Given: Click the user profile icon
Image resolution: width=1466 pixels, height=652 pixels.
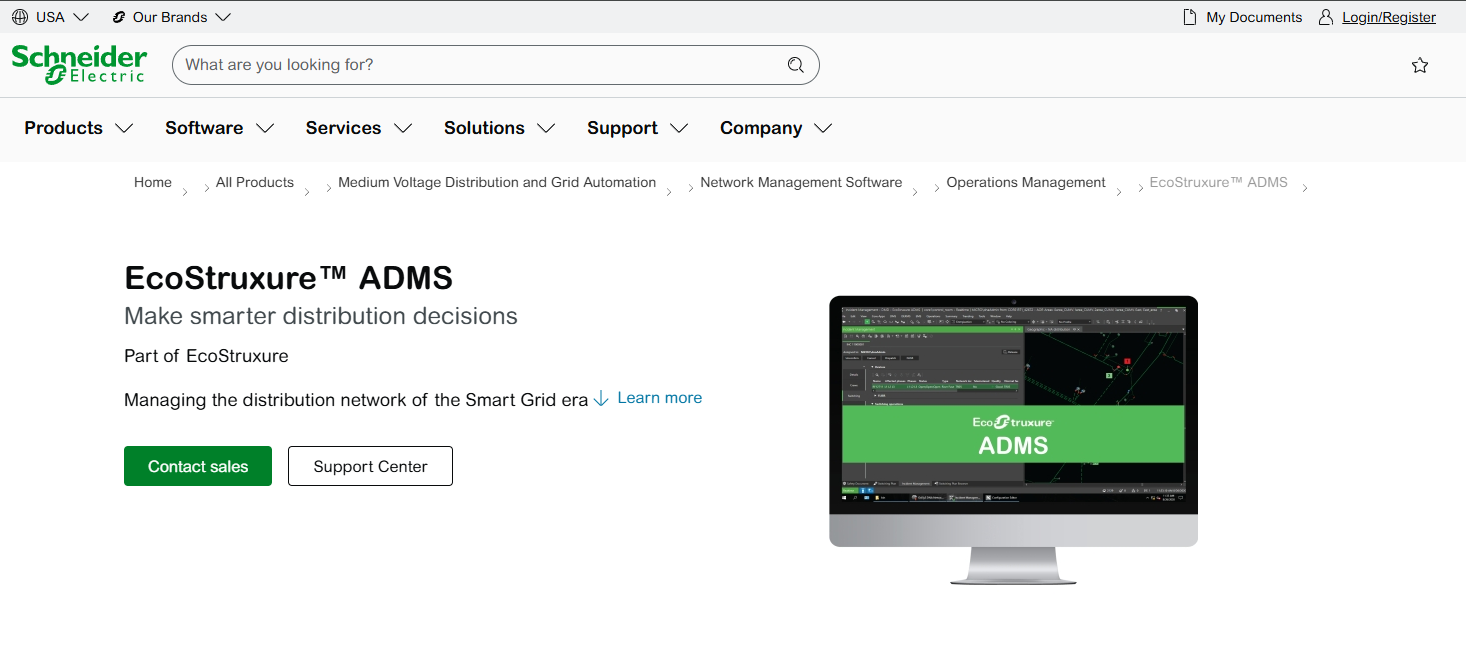Looking at the screenshot, I should point(1326,17).
